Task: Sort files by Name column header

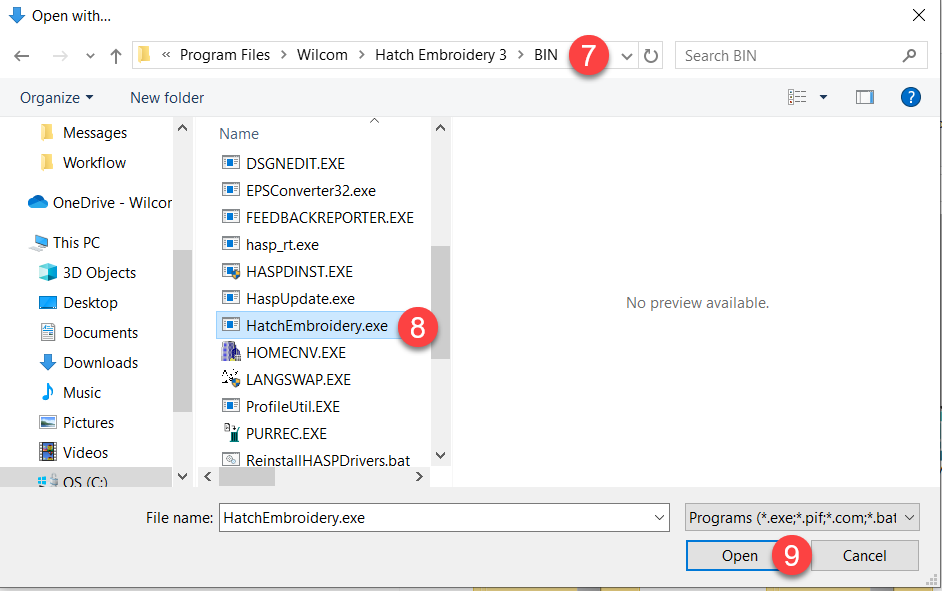Action: (x=239, y=134)
